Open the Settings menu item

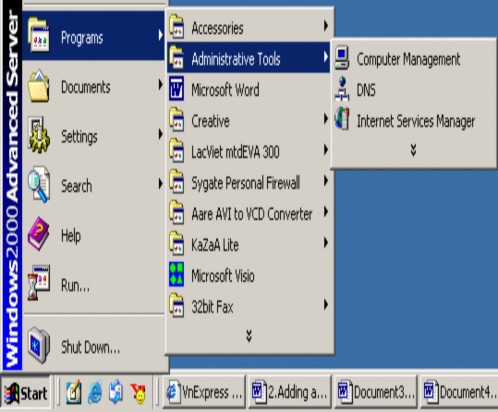[94, 136]
